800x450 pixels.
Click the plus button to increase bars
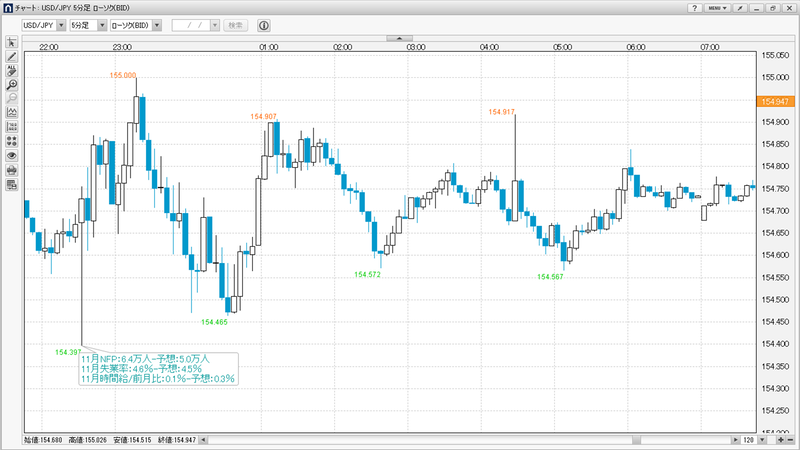pyautogui.click(x=781, y=440)
